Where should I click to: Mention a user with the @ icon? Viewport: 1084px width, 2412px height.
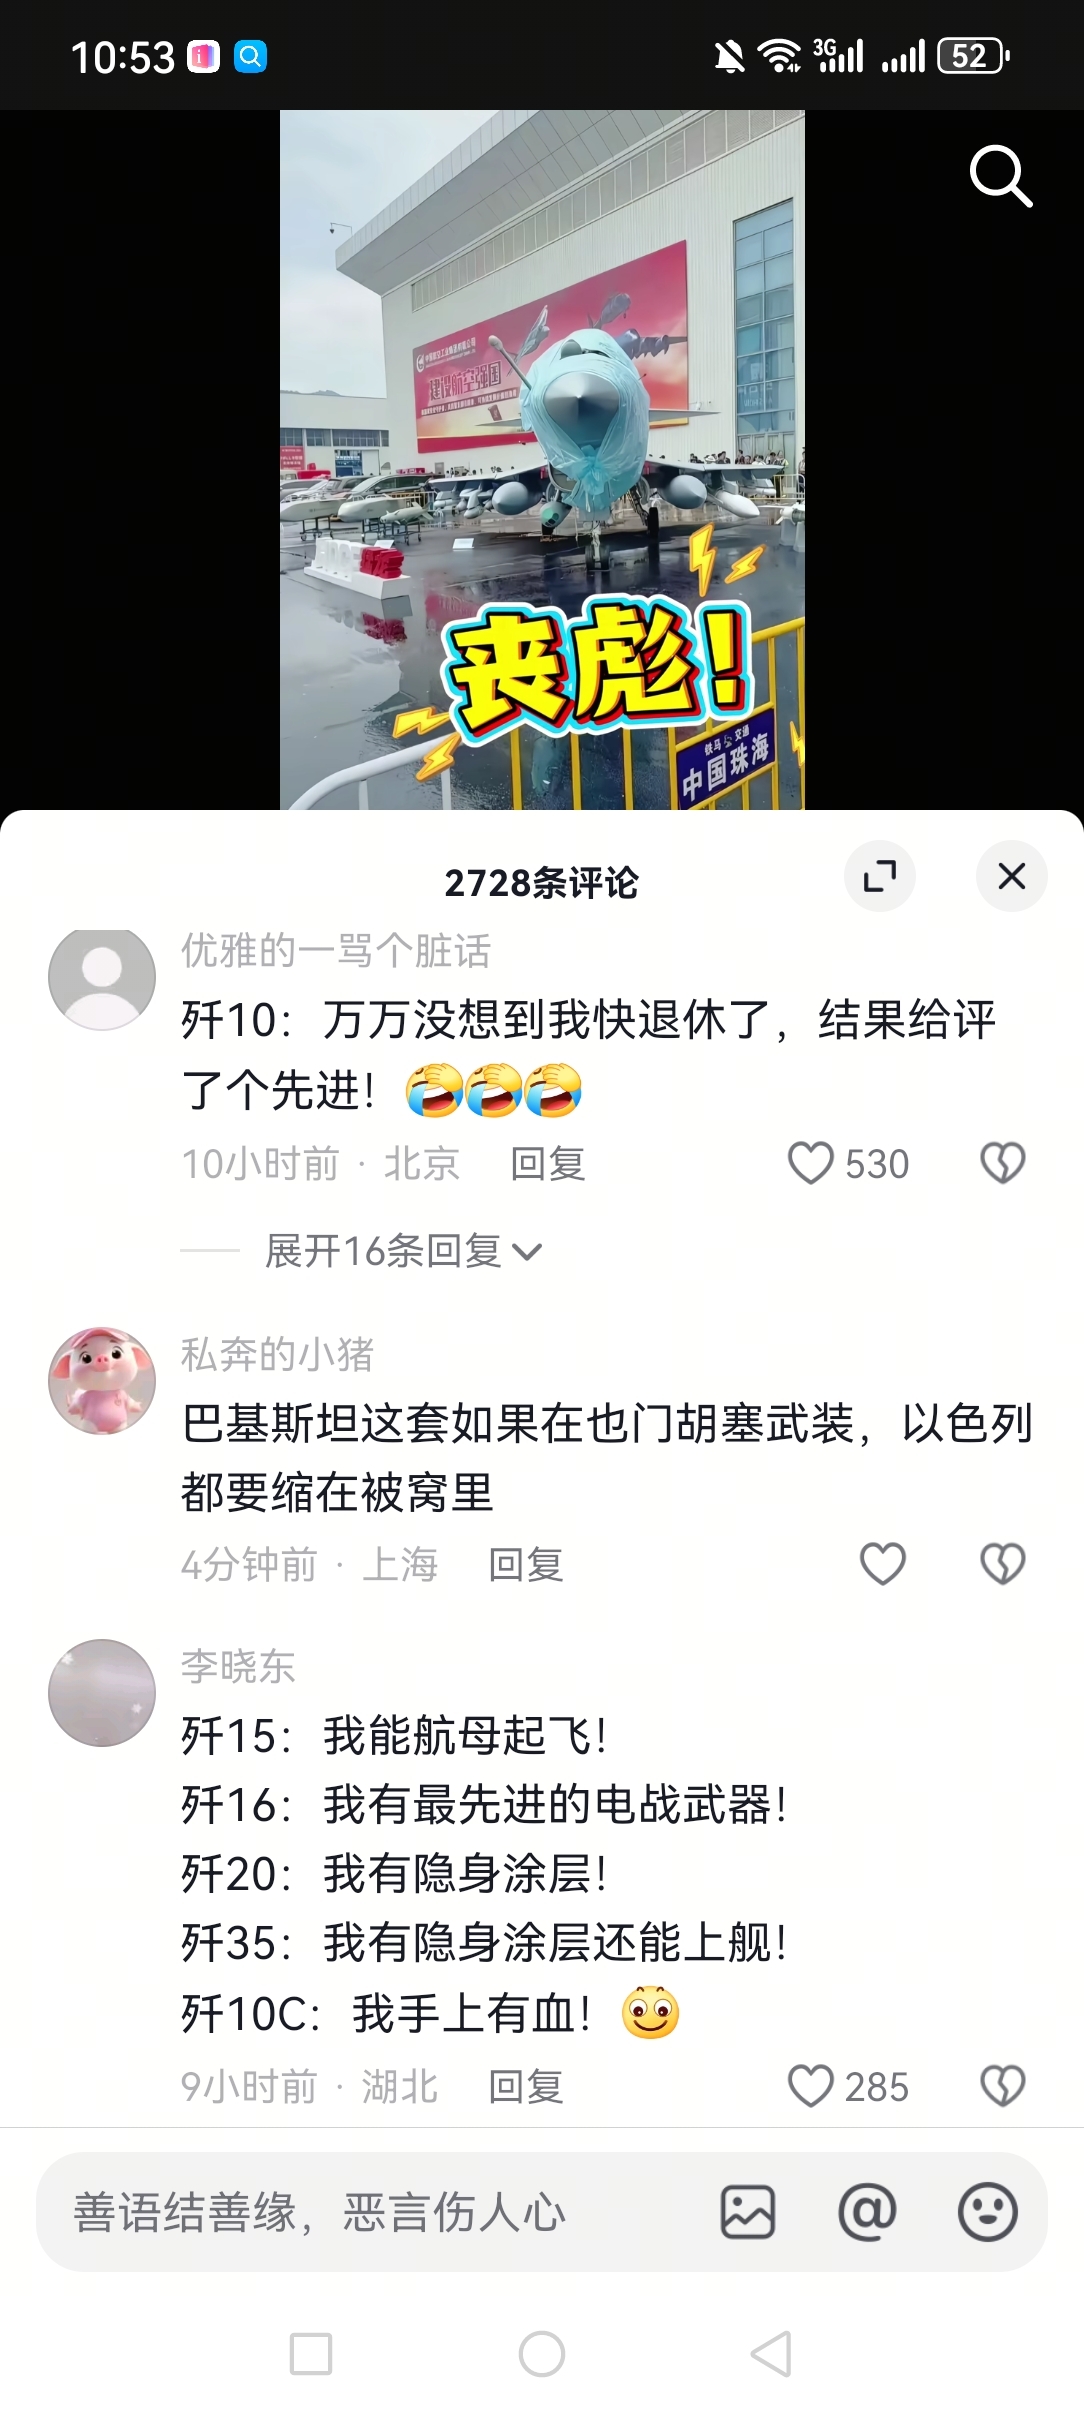pyautogui.click(x=867, y=2212)
